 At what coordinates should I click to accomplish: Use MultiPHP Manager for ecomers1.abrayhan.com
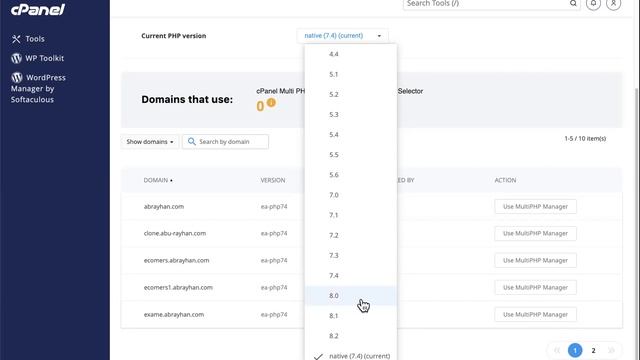pos(535,287)
